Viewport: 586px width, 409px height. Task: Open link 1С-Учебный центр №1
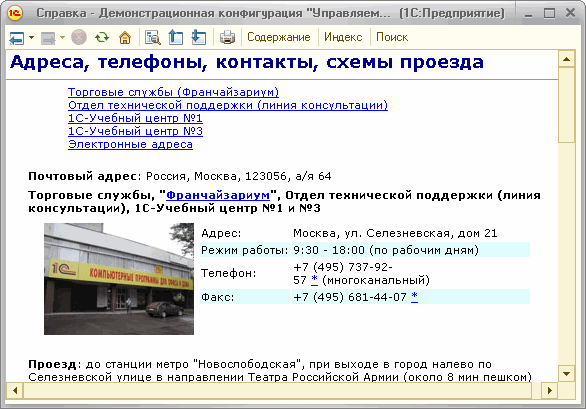click(x=135, y=118)
